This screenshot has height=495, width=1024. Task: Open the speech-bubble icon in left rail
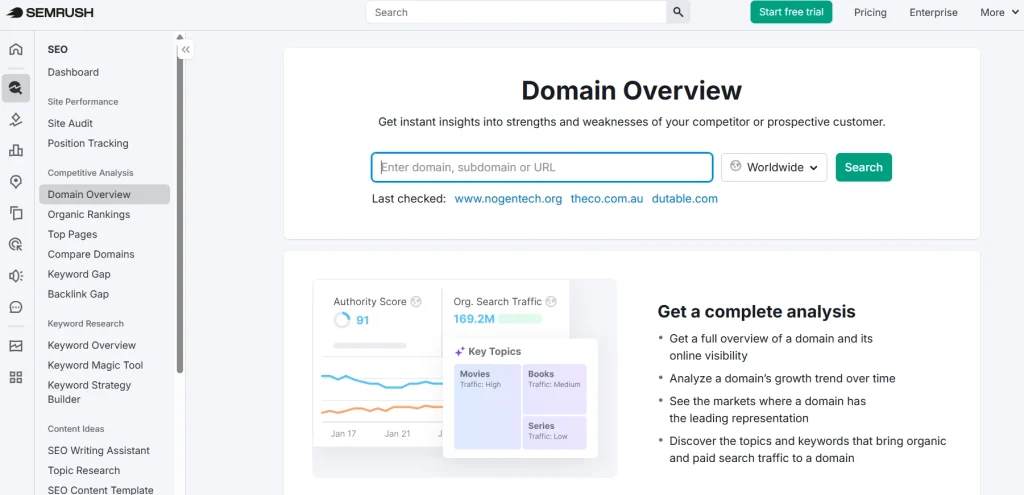(x=16, y=307)
